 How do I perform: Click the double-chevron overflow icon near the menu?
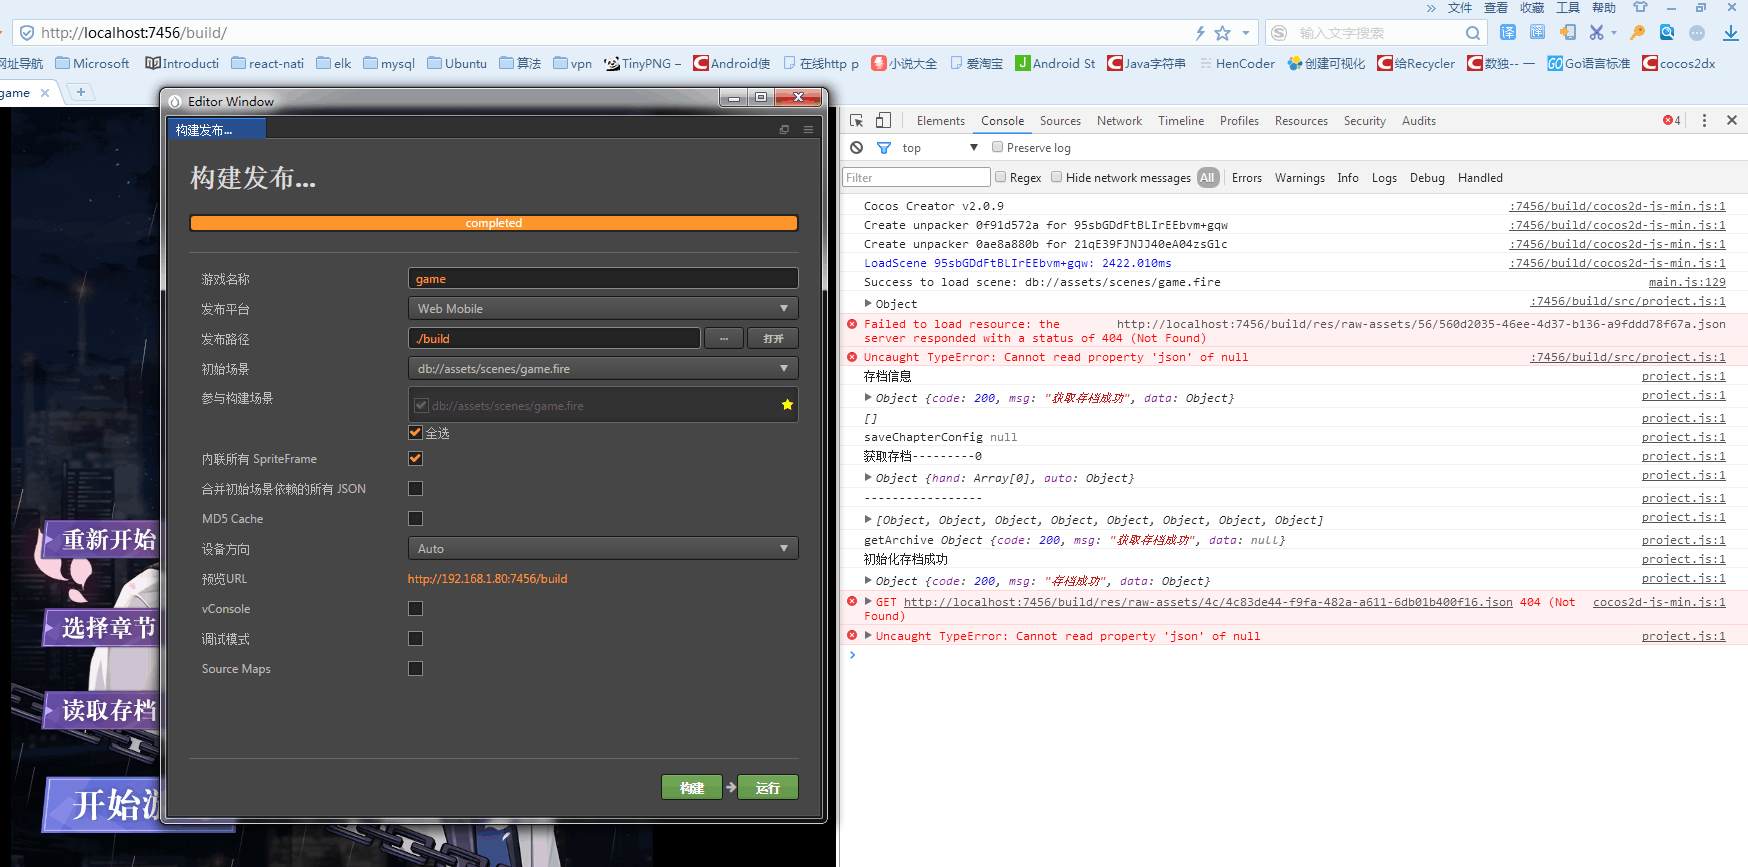point(1431,8)
